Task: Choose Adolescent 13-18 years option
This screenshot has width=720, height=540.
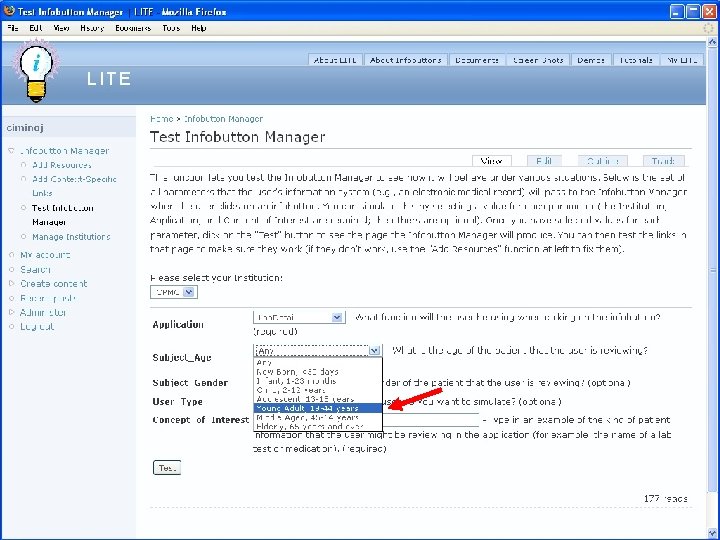Action: point(318,399)
